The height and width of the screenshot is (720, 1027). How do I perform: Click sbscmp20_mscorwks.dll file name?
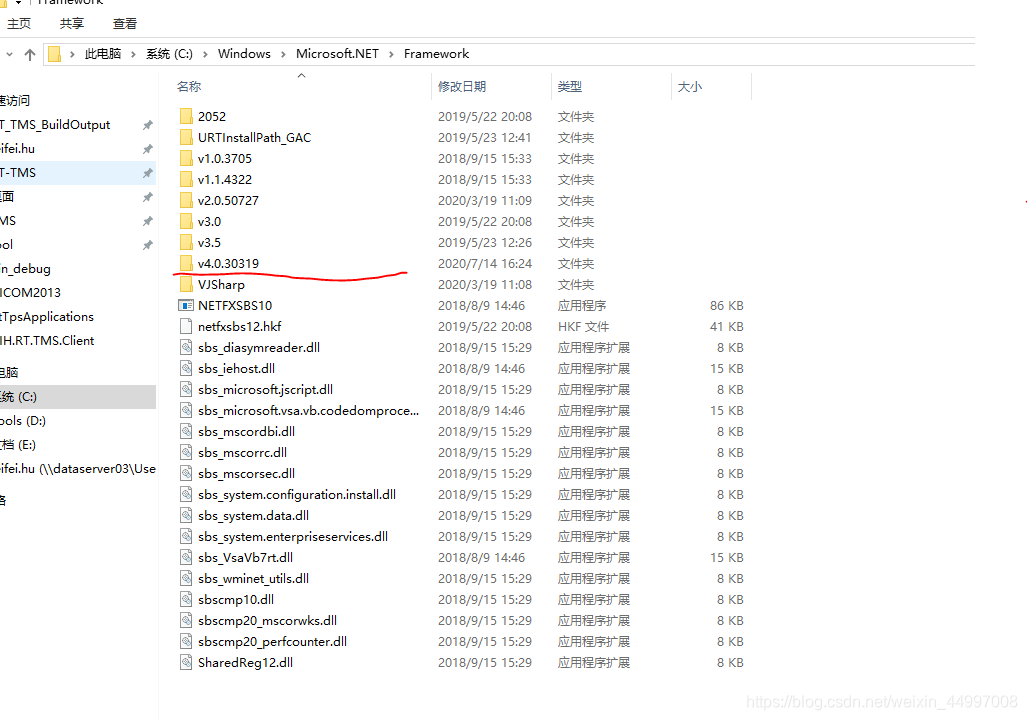point(267,620)
